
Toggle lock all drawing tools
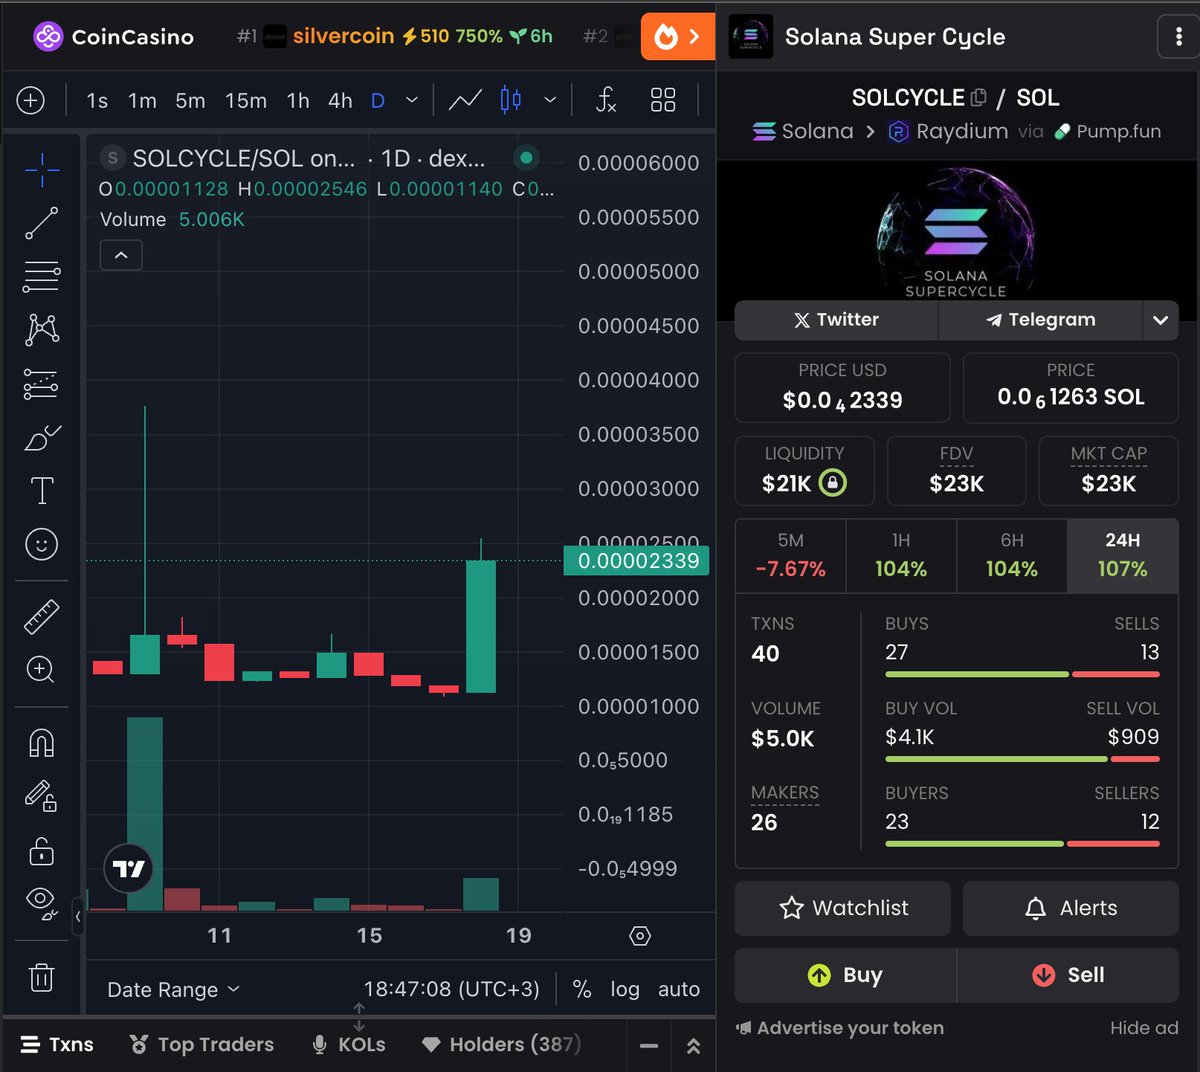coord(42,851)
